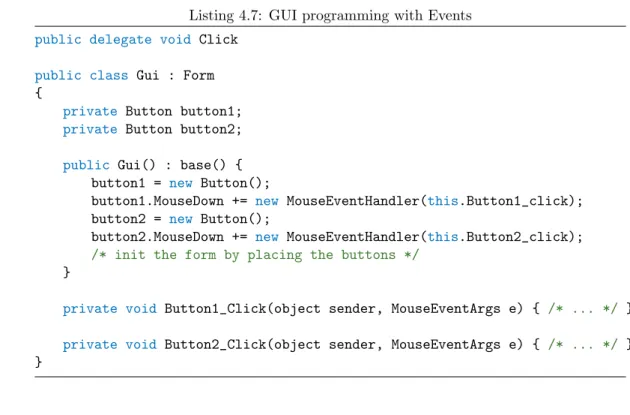Click the final closing brace of class Gui
The image size is (630, 415).
pyautogui.click(x=39, y=362)
